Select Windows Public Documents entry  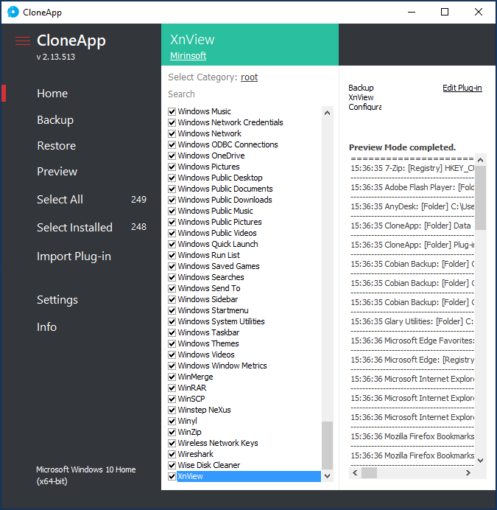[225, 189]
